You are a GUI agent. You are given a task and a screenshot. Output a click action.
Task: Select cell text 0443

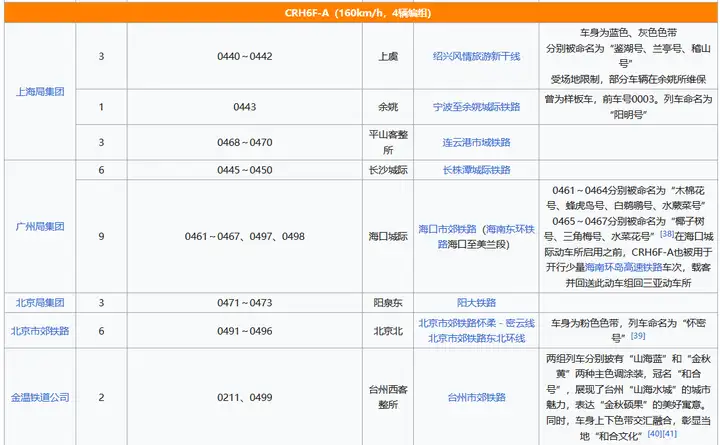(x=245, y=107)
